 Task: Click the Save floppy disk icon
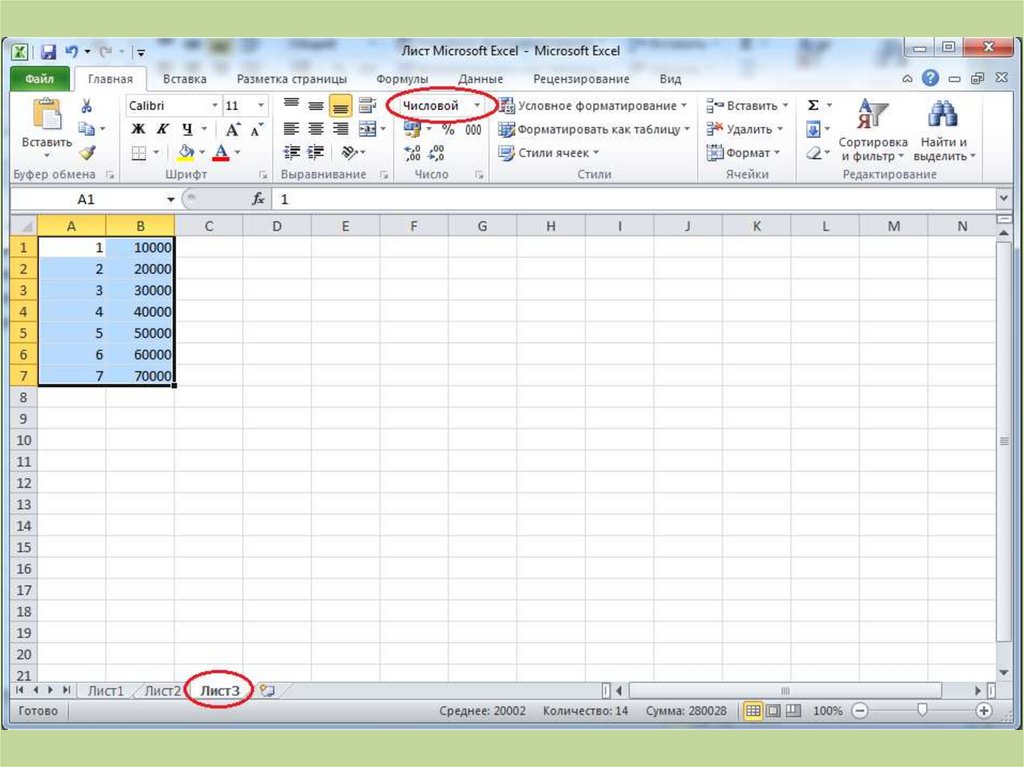pos(48,51)
